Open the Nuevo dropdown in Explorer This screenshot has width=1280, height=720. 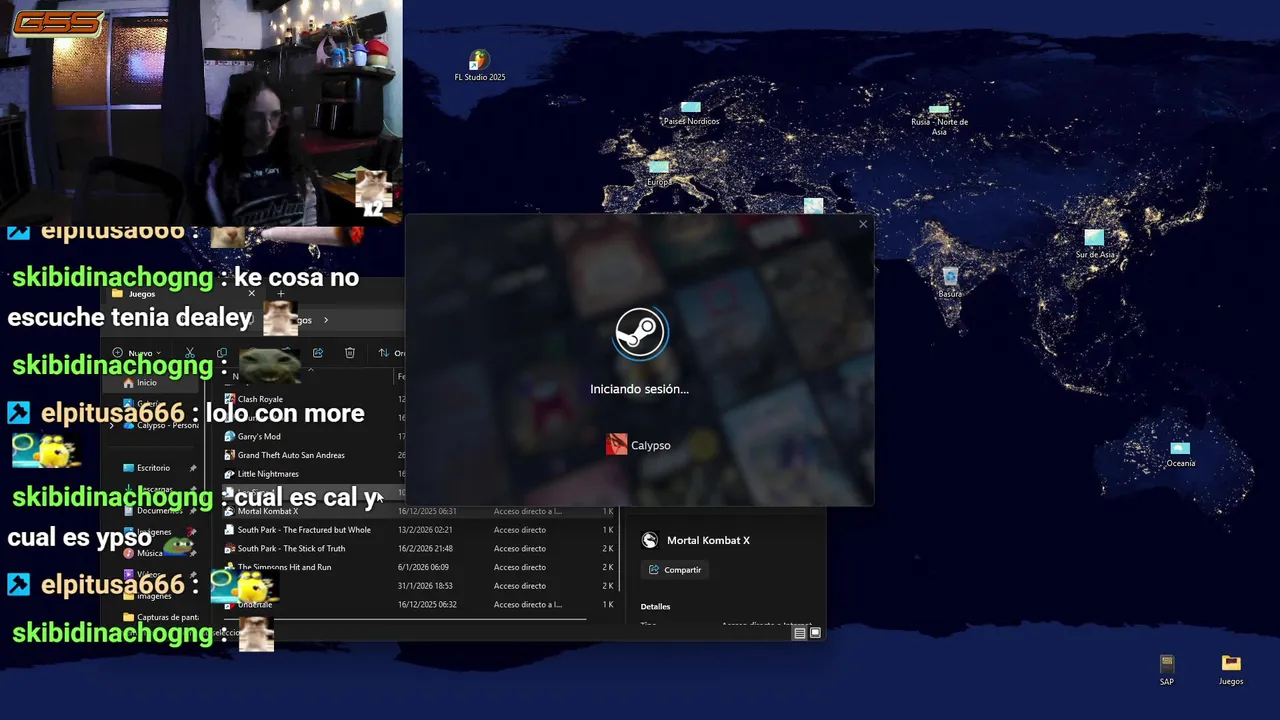click(137, 353)
